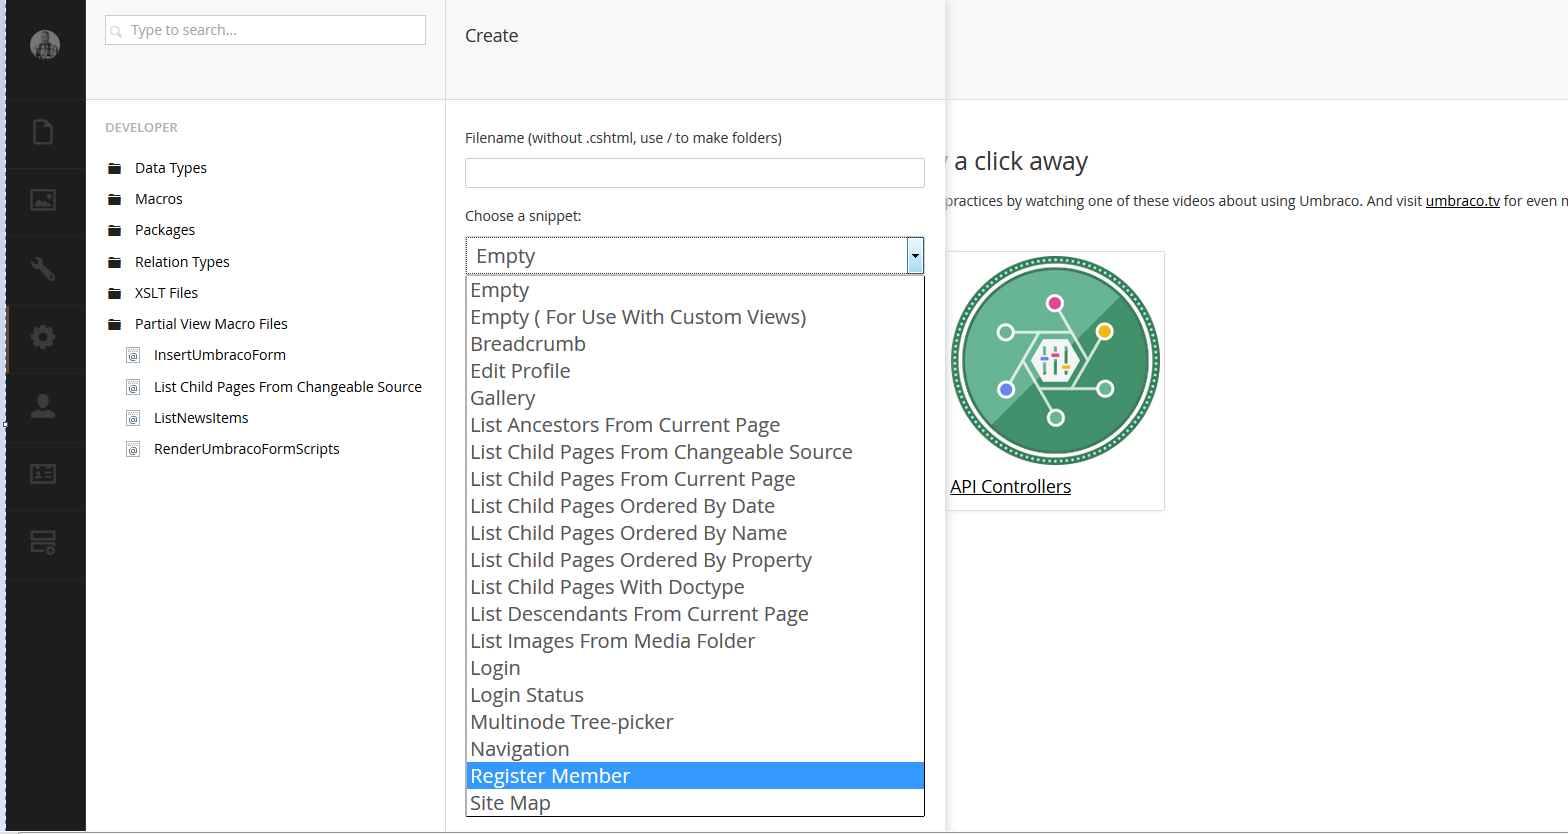1568x834 pixels.
Task: Select List Ancestors From Current Page
Action: point(695,425)
